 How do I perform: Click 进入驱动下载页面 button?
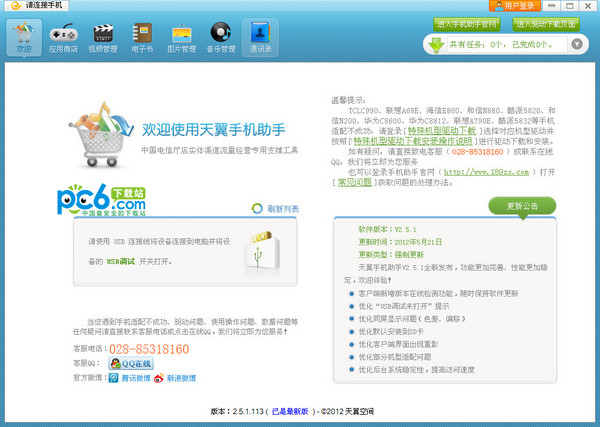tap(546, 24)
